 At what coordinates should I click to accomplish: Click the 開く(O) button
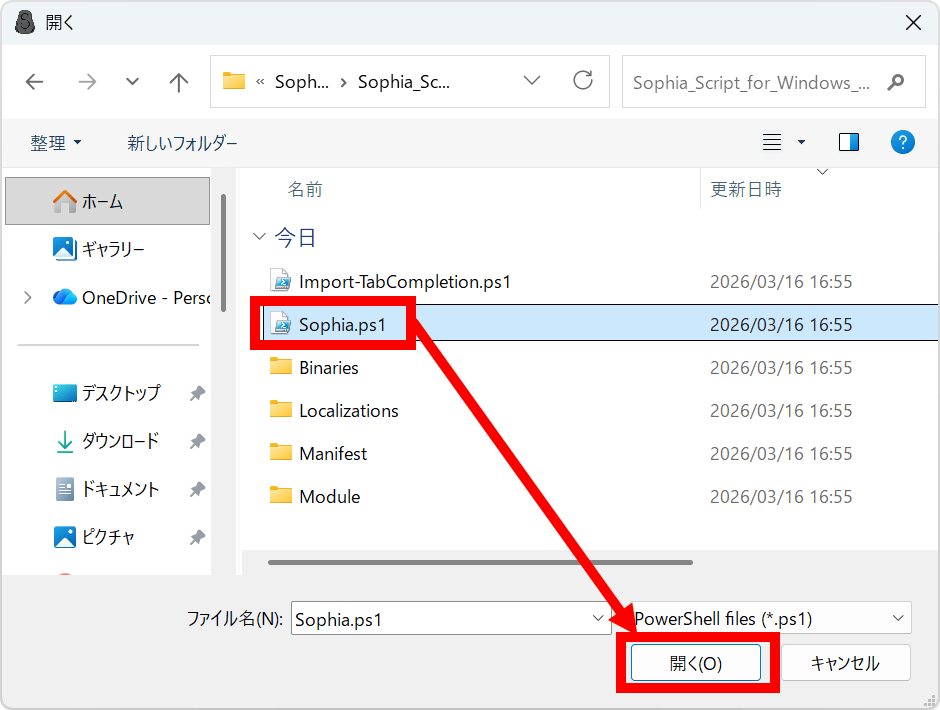696,663
